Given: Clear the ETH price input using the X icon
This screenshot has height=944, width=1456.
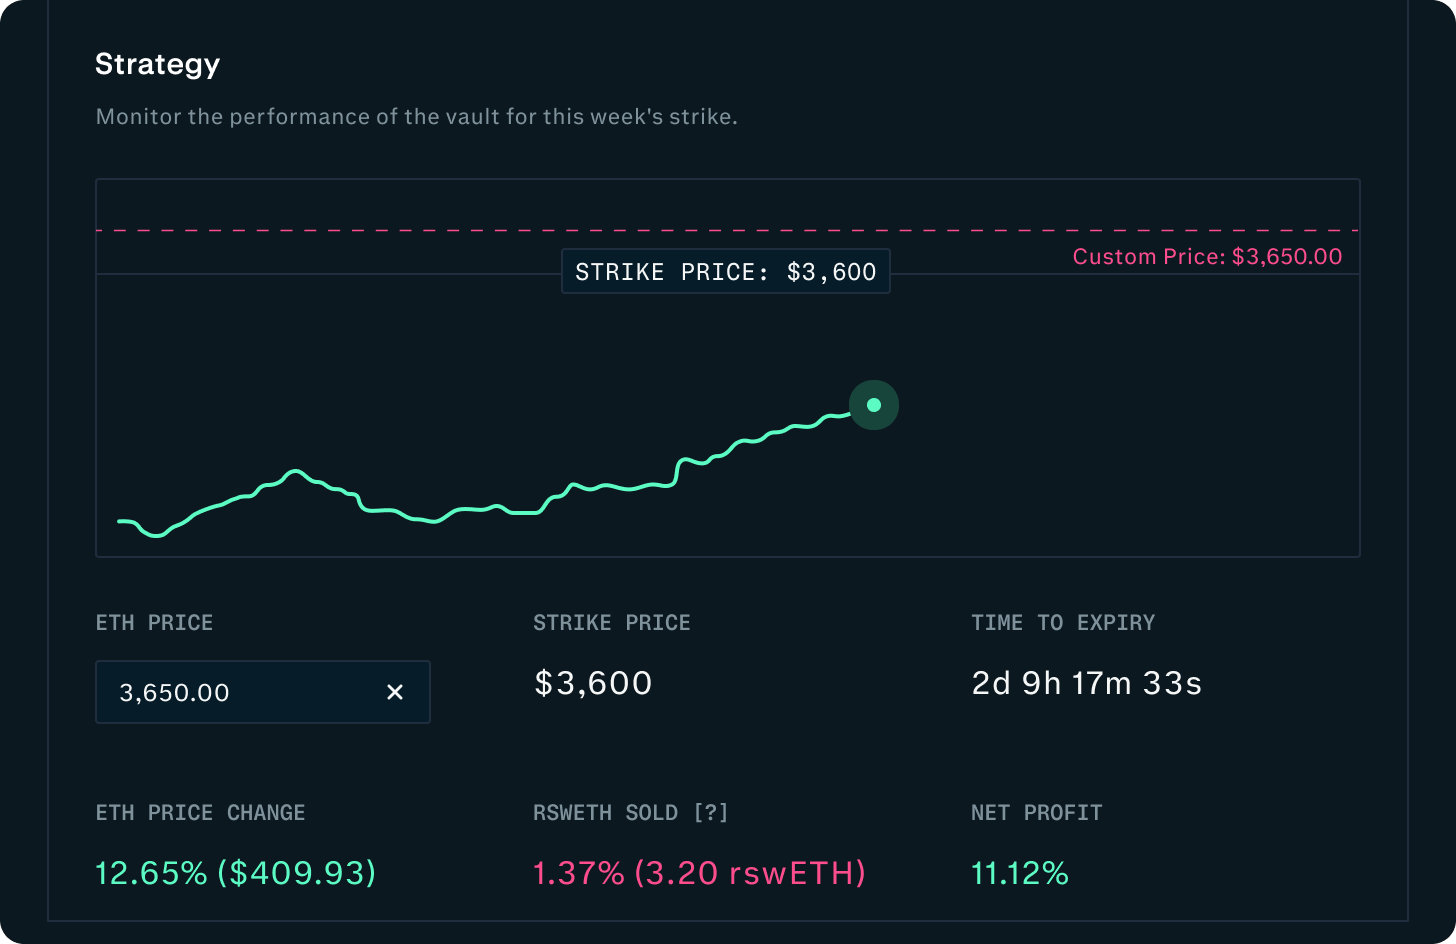Looking at the screenshot, I should tap(395, 692).
